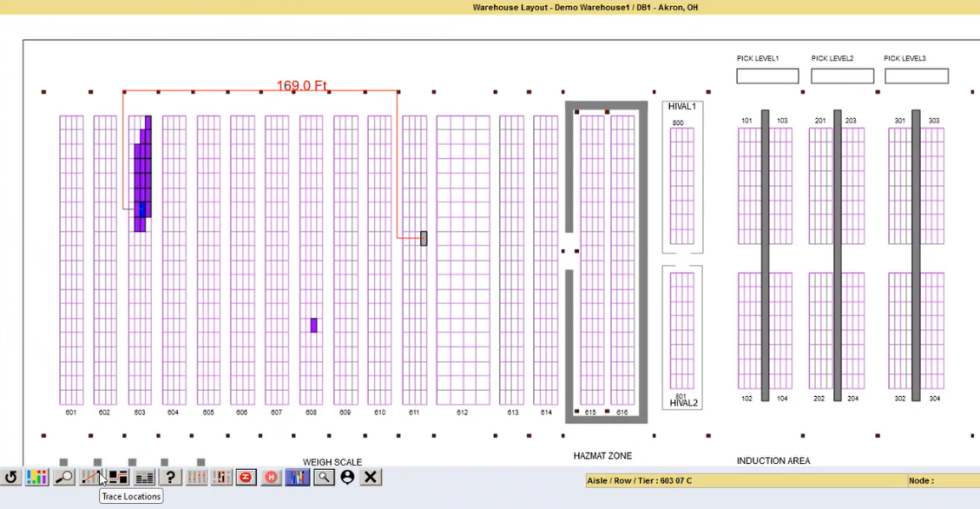Select the blue cell in aisle 603

pos(142,209)
